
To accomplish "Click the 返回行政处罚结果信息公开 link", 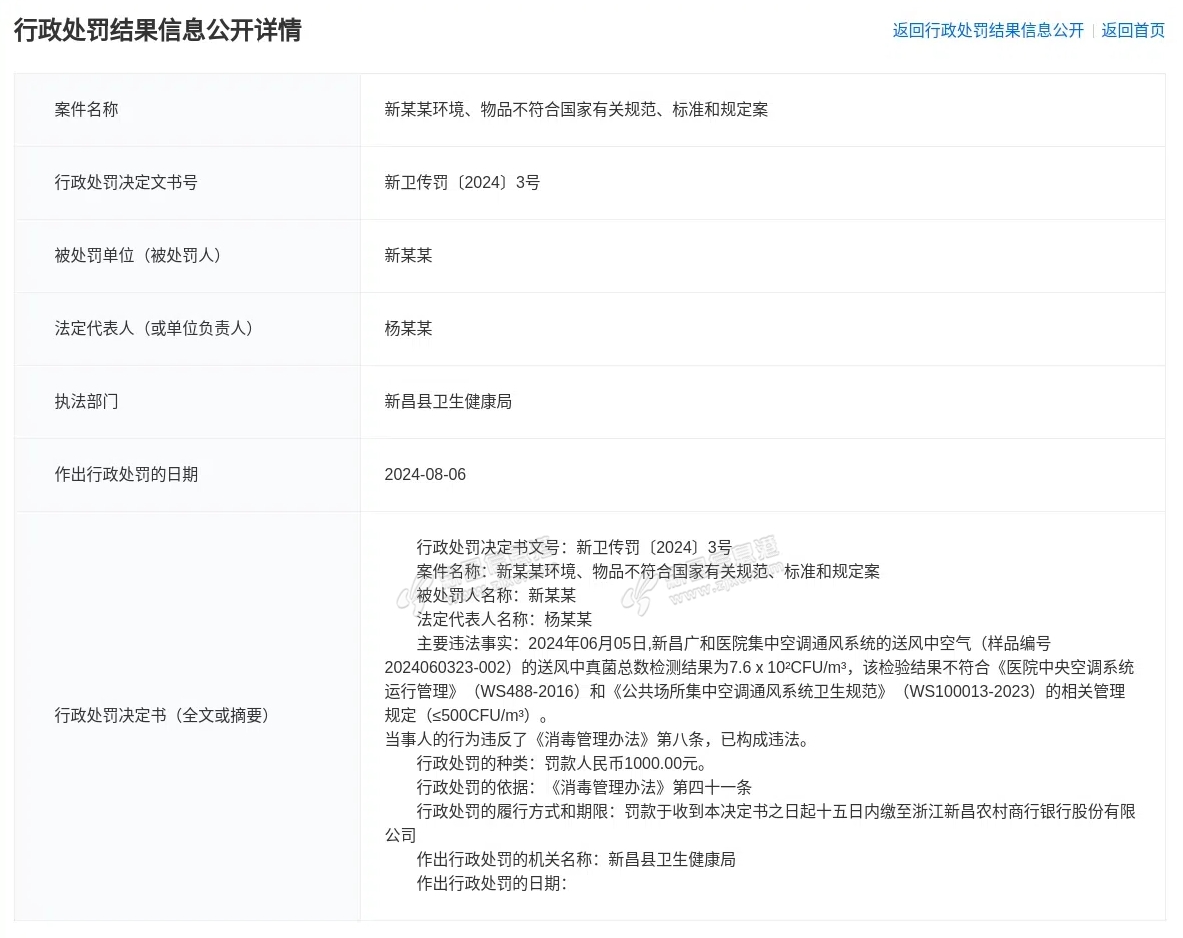I will (x=987, y=30).
